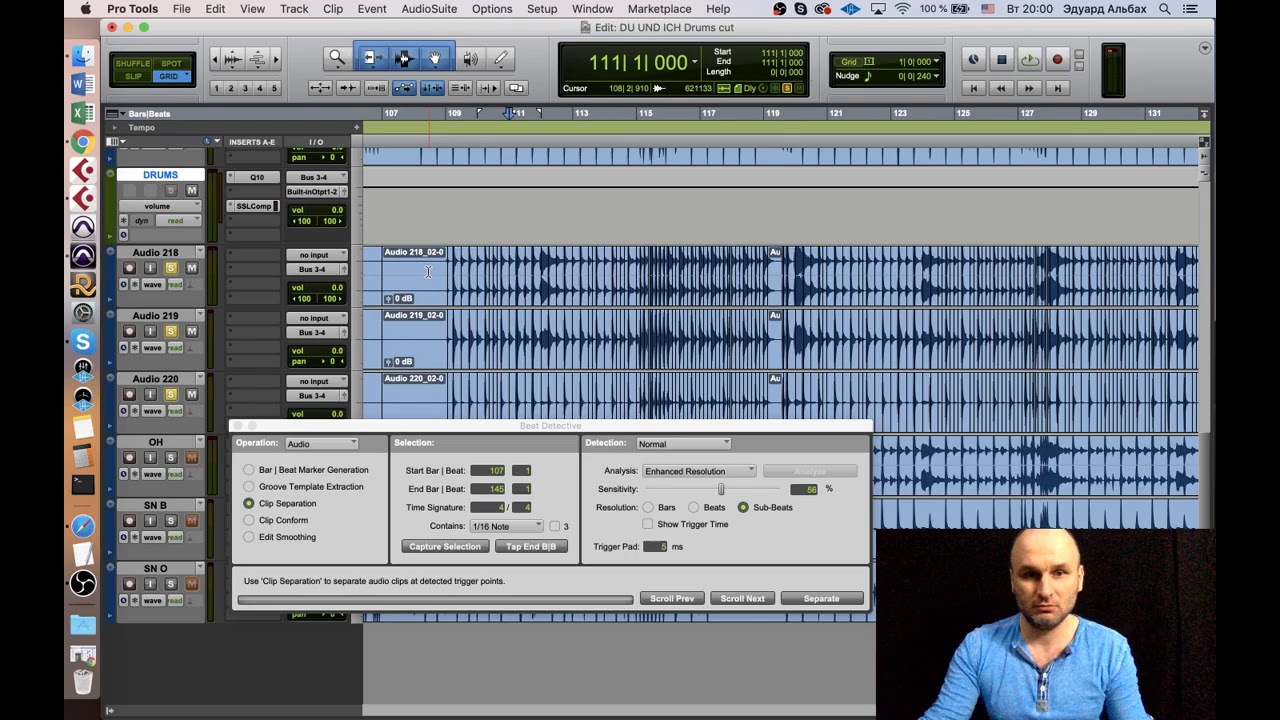This screenshot has width=1280, height=720.
Task: Toggle Link Timeline and Edit Selection
Action: coord(432,88)
